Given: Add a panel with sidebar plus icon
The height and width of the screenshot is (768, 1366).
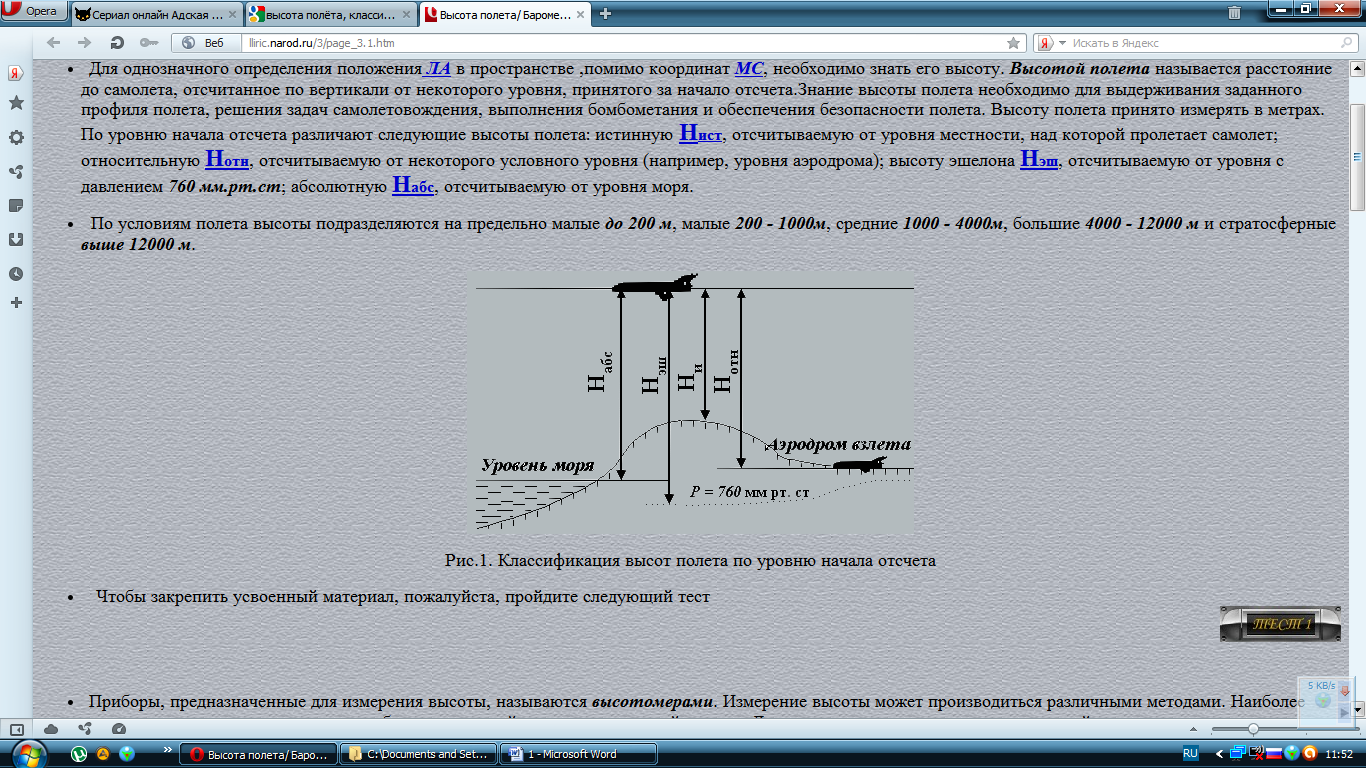Looking at the screenshot, I should (16, 302).
